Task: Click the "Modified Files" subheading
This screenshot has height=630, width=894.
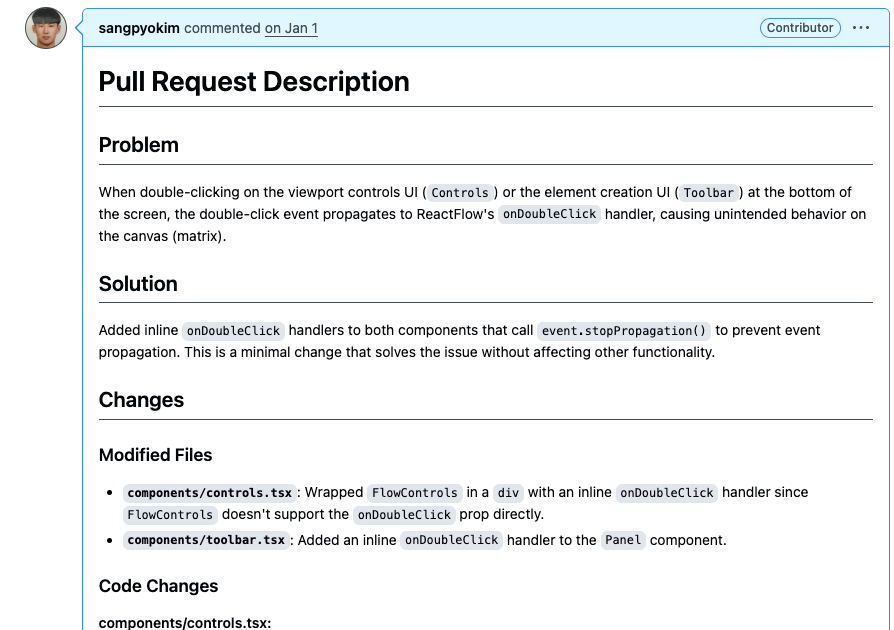Action: coord(156,455)
